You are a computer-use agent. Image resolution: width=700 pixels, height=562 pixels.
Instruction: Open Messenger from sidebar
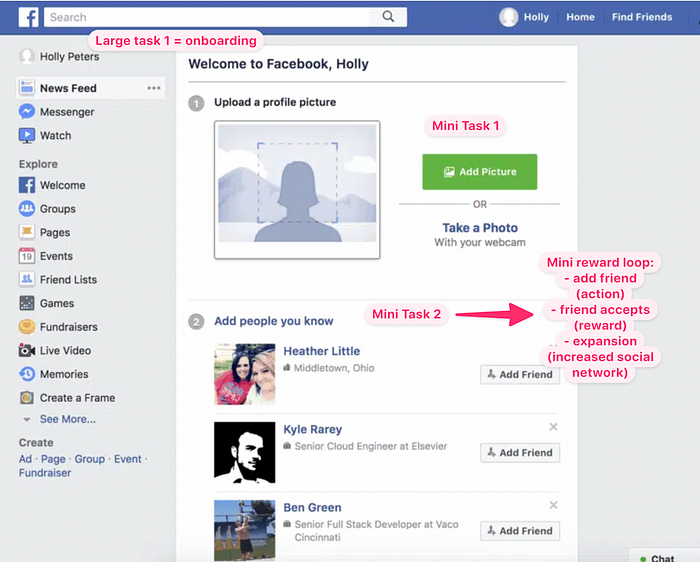(x=67, y=112)
